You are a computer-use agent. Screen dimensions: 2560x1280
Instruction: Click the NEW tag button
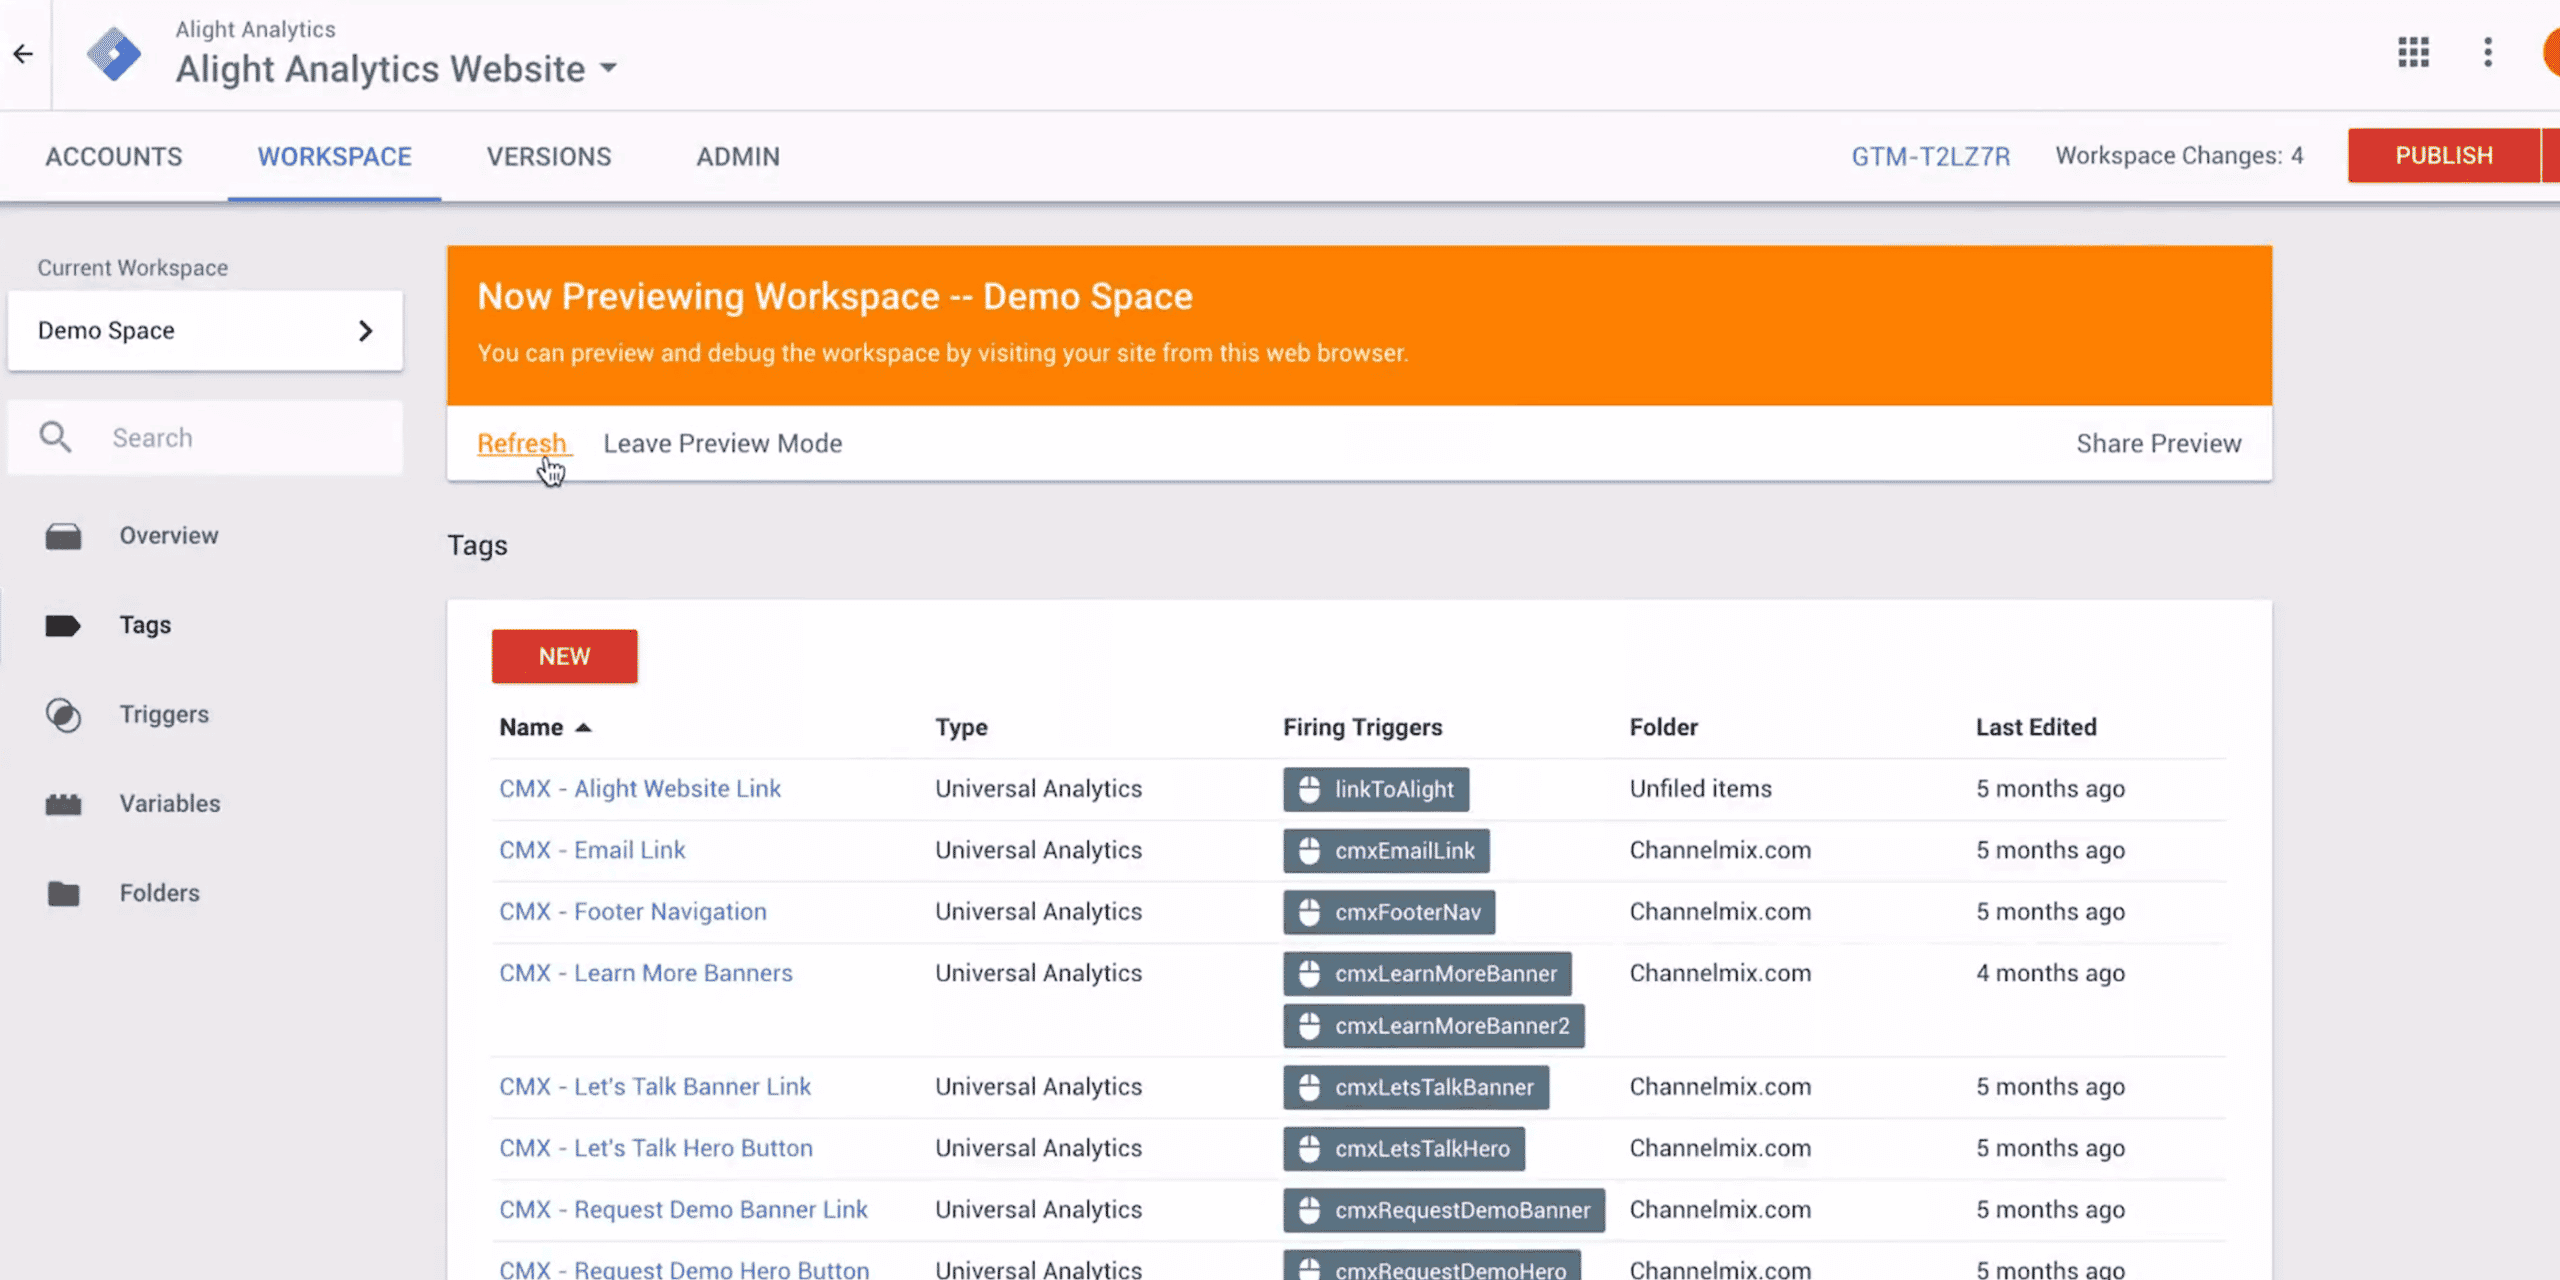564,656
